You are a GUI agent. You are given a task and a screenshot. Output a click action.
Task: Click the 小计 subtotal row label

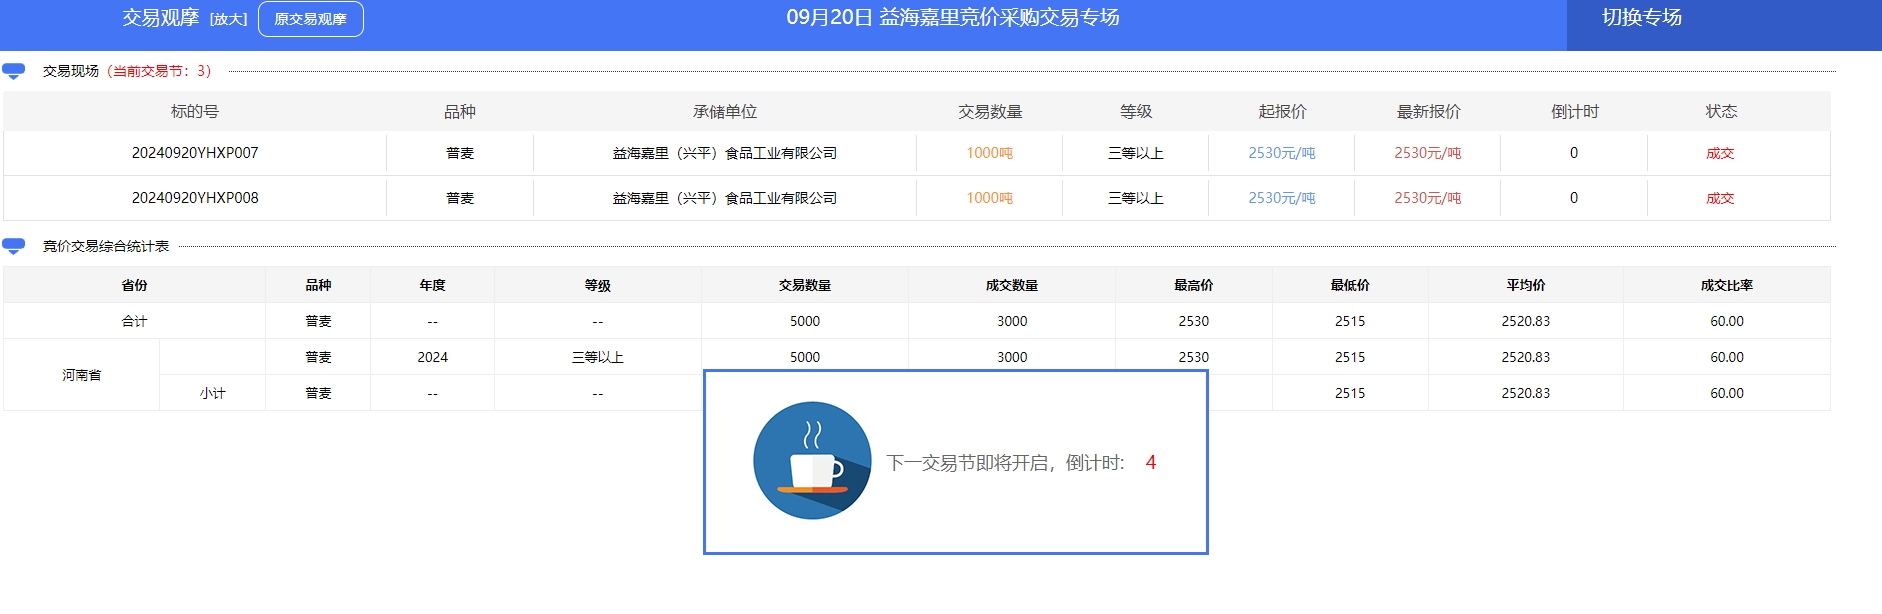pyautogui.click(x=212, y=393)
